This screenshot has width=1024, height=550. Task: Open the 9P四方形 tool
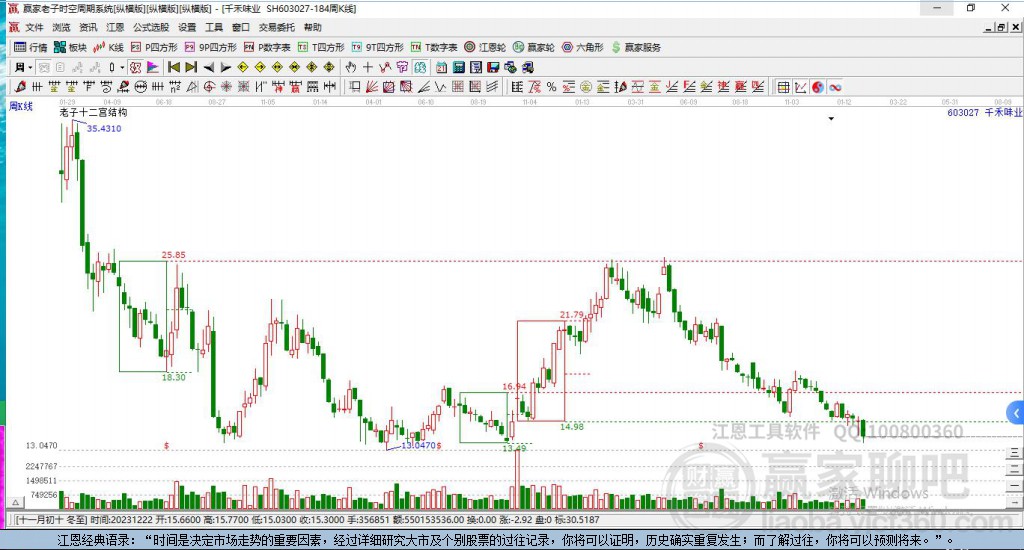tap(211, 47)
